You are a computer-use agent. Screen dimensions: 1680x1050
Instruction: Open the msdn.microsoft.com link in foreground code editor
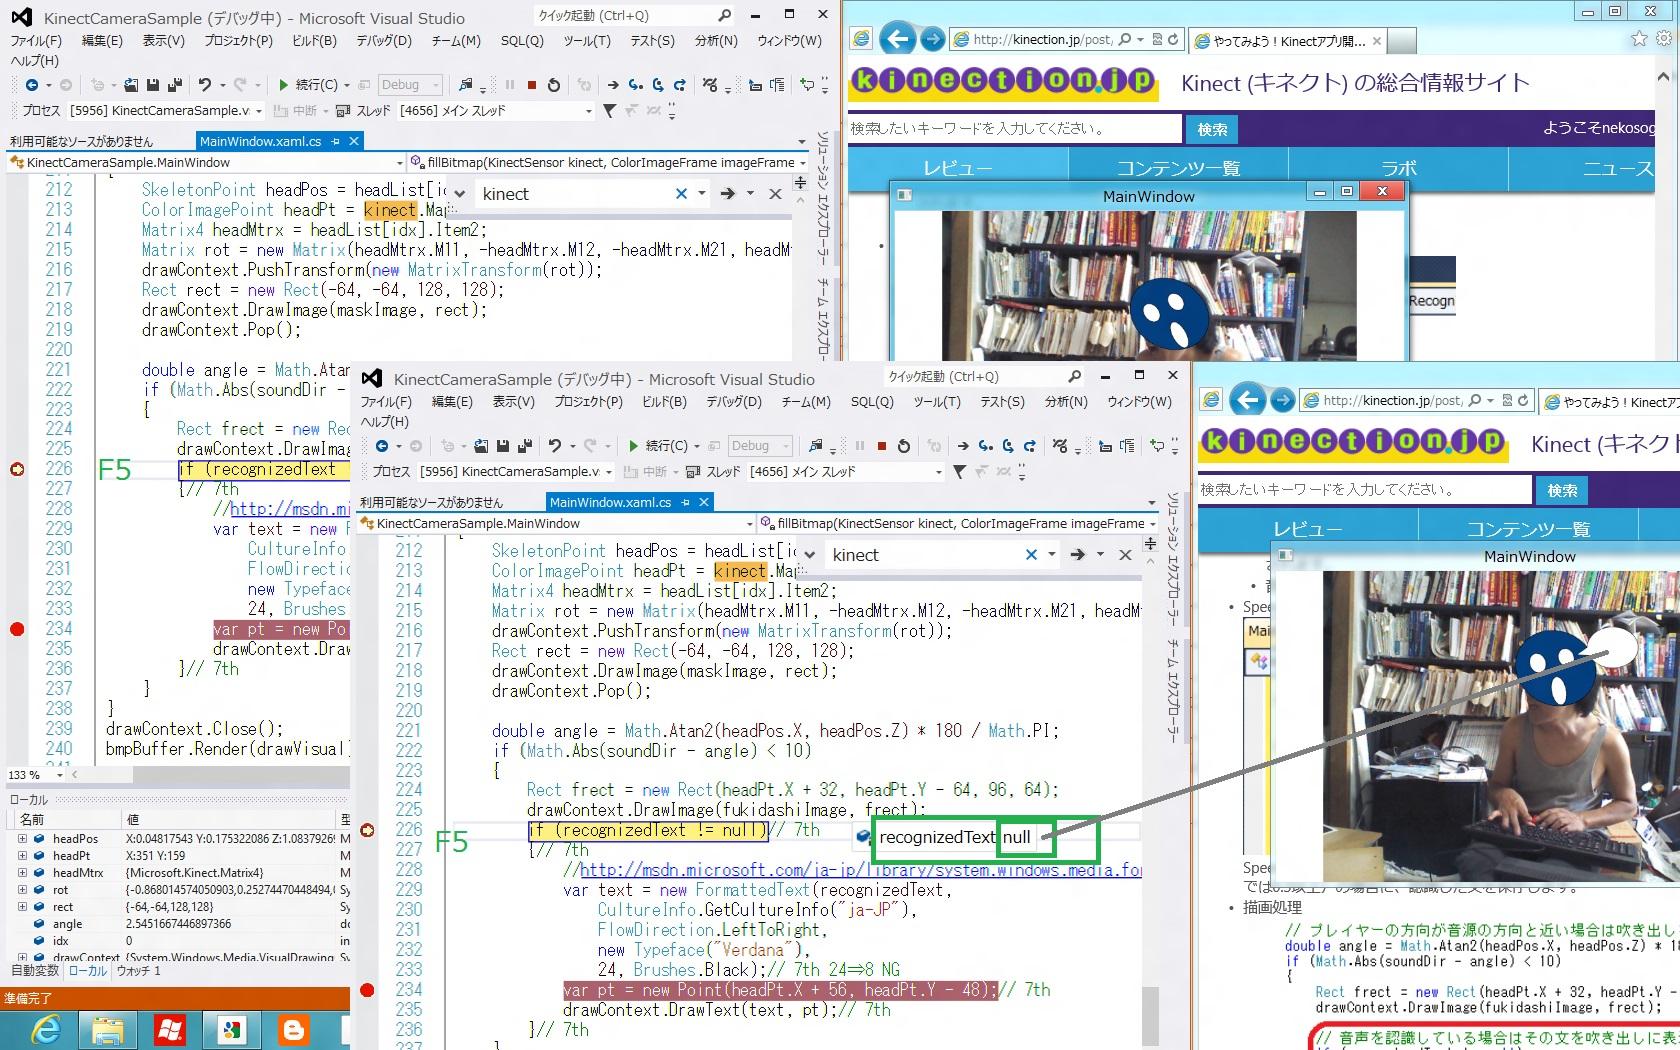pyautogui.click(x=860, y=870)
